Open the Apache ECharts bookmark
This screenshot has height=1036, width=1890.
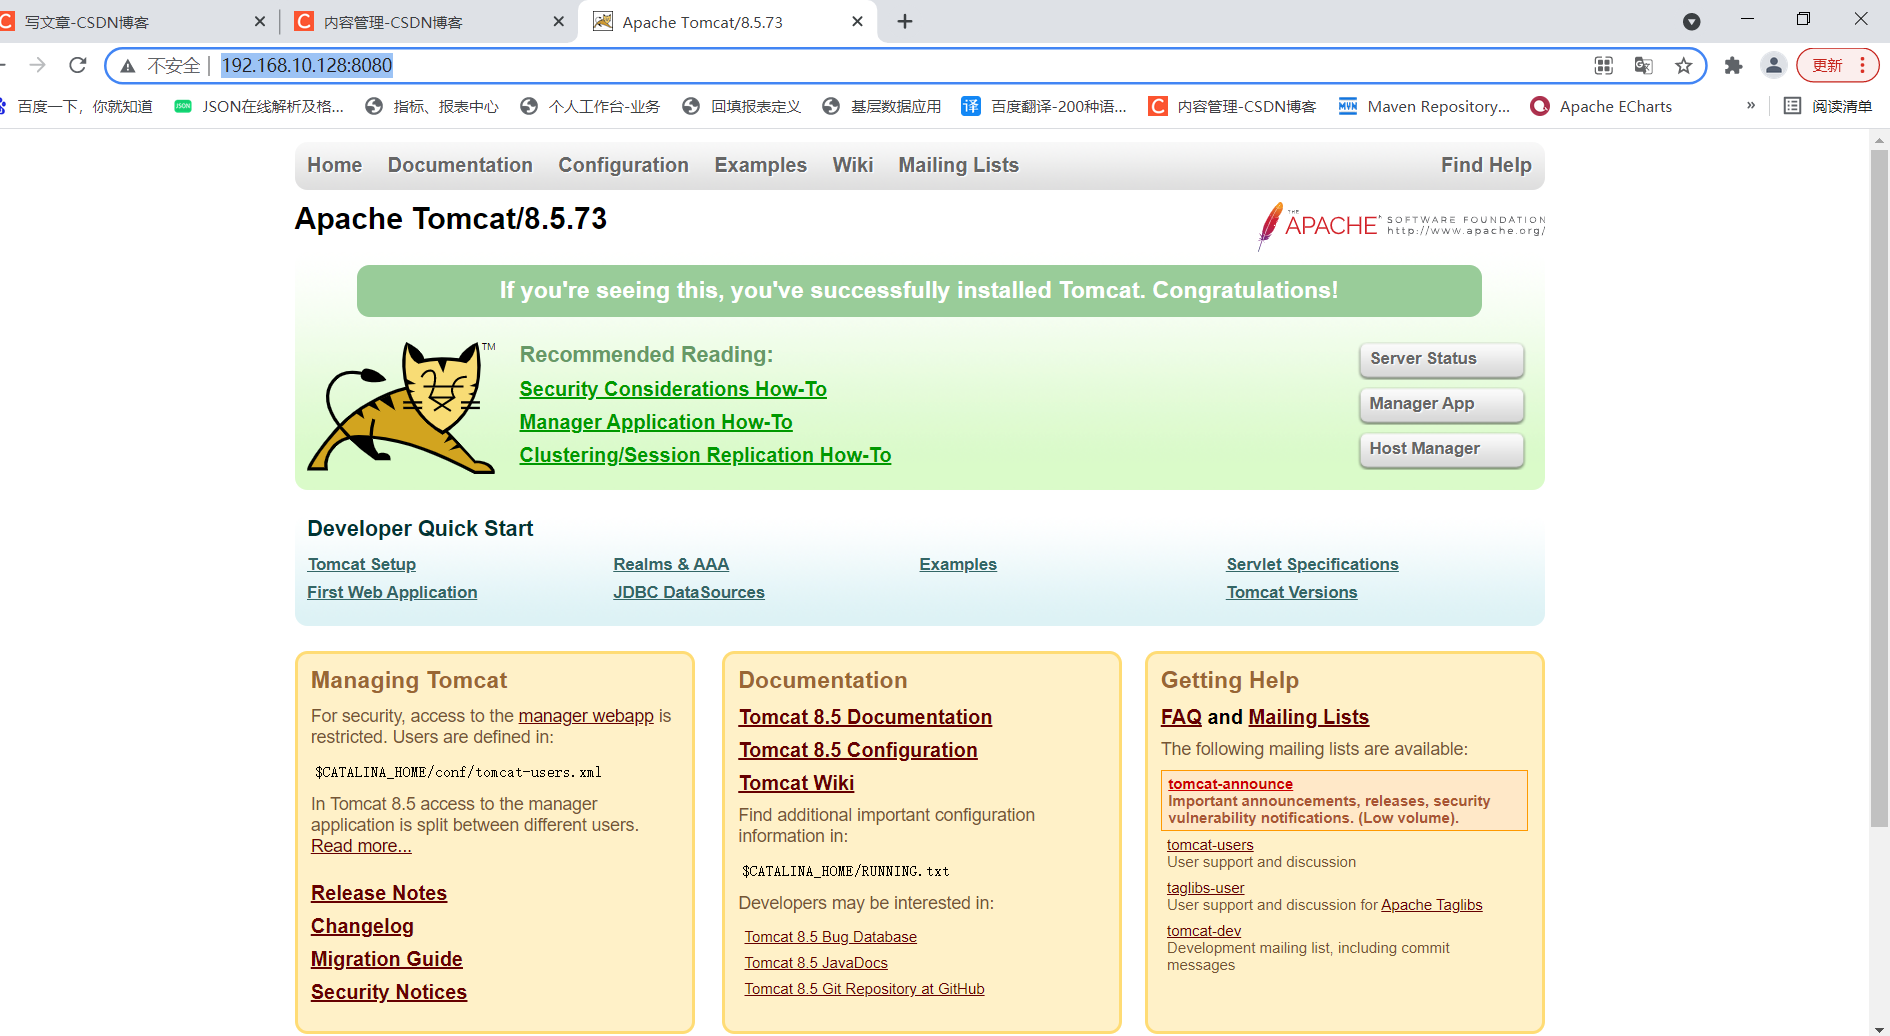click(1602, 106)
